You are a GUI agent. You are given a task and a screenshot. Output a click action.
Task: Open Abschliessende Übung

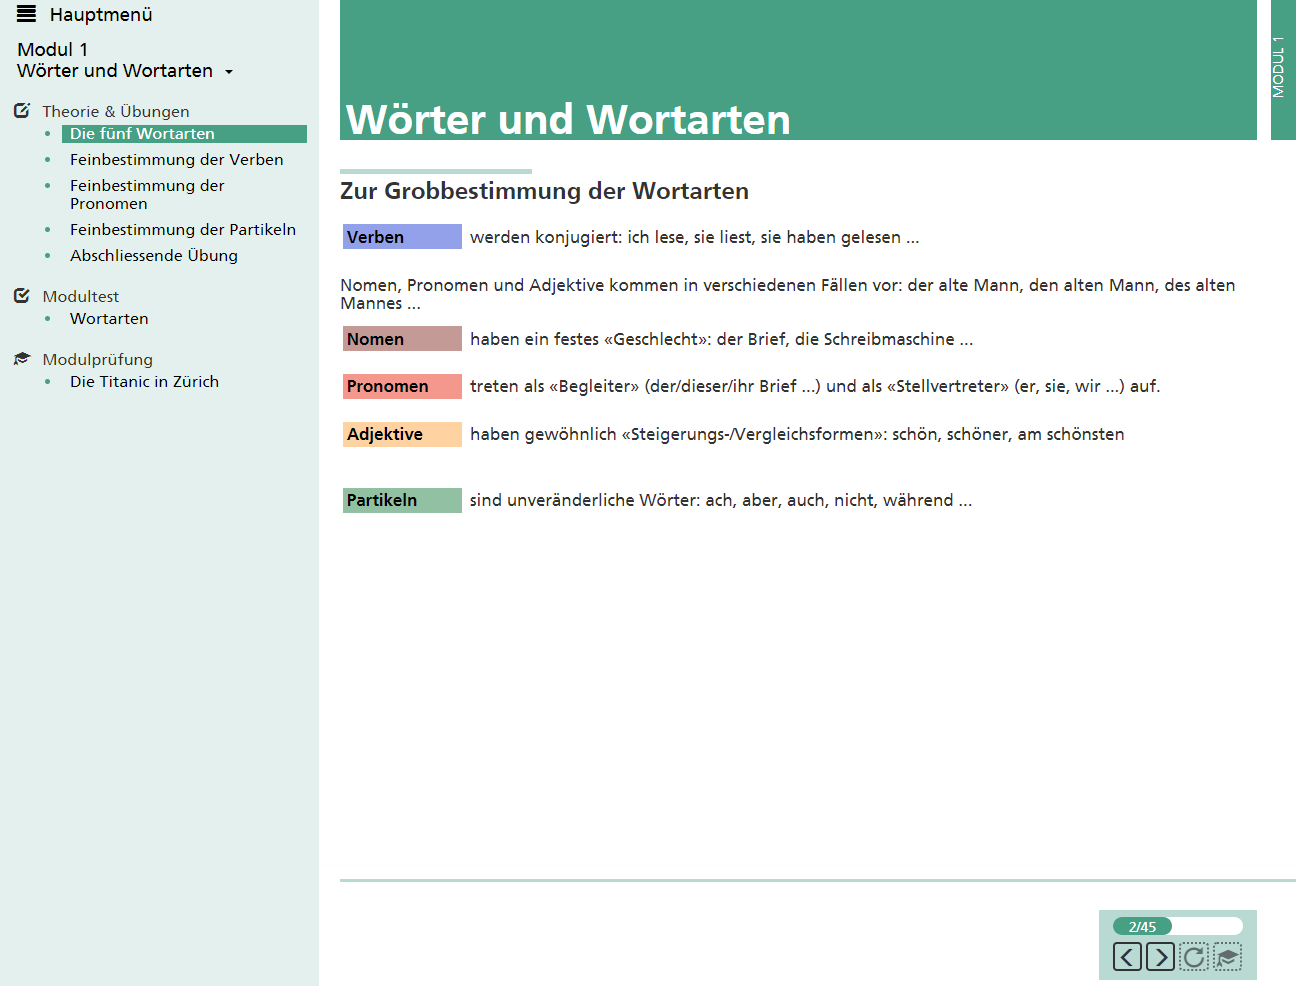point(153,256)
